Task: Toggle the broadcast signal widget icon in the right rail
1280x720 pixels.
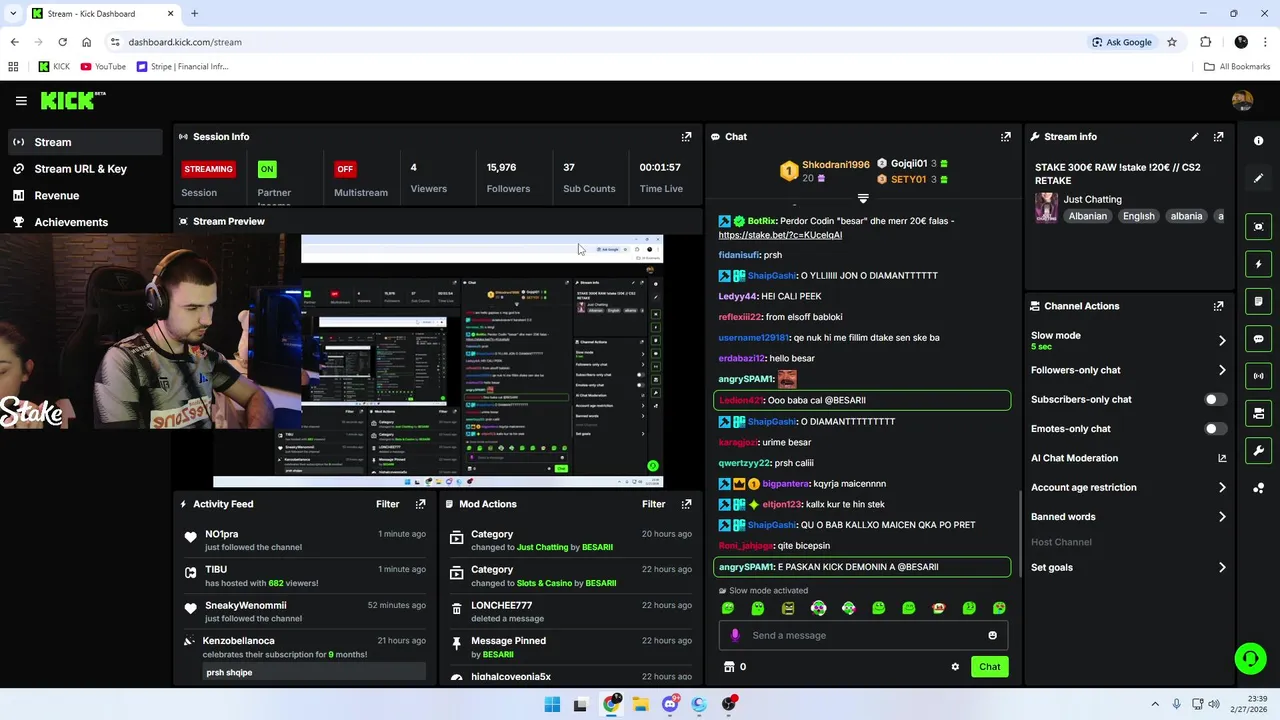Action: [1258, 376]
